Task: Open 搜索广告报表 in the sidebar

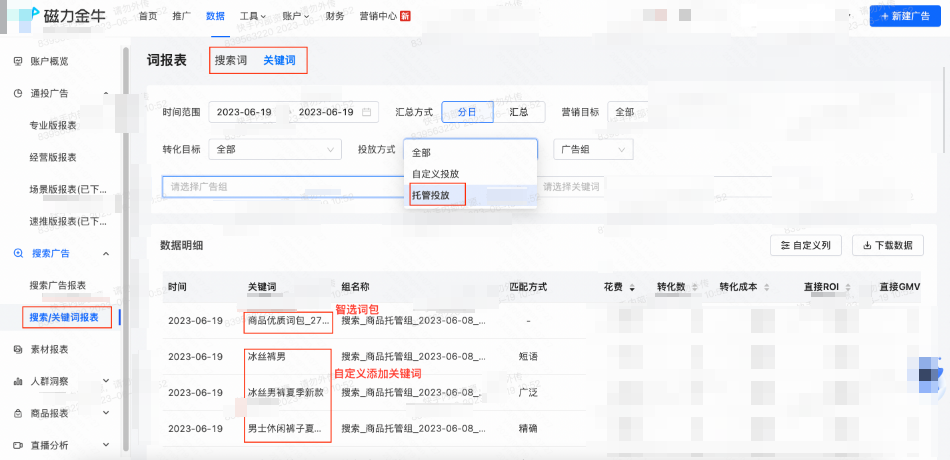Action: tap(58, 285)
